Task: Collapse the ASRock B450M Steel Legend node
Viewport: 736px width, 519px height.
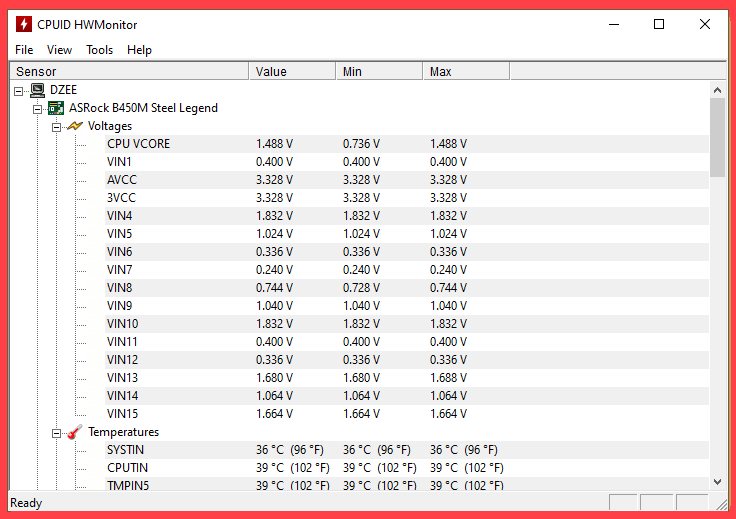Action: pos(37,109)
